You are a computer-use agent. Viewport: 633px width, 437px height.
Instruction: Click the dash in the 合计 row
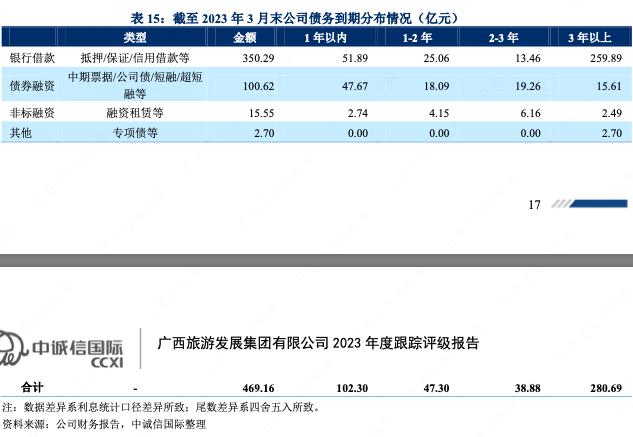[x=135, y=389]
